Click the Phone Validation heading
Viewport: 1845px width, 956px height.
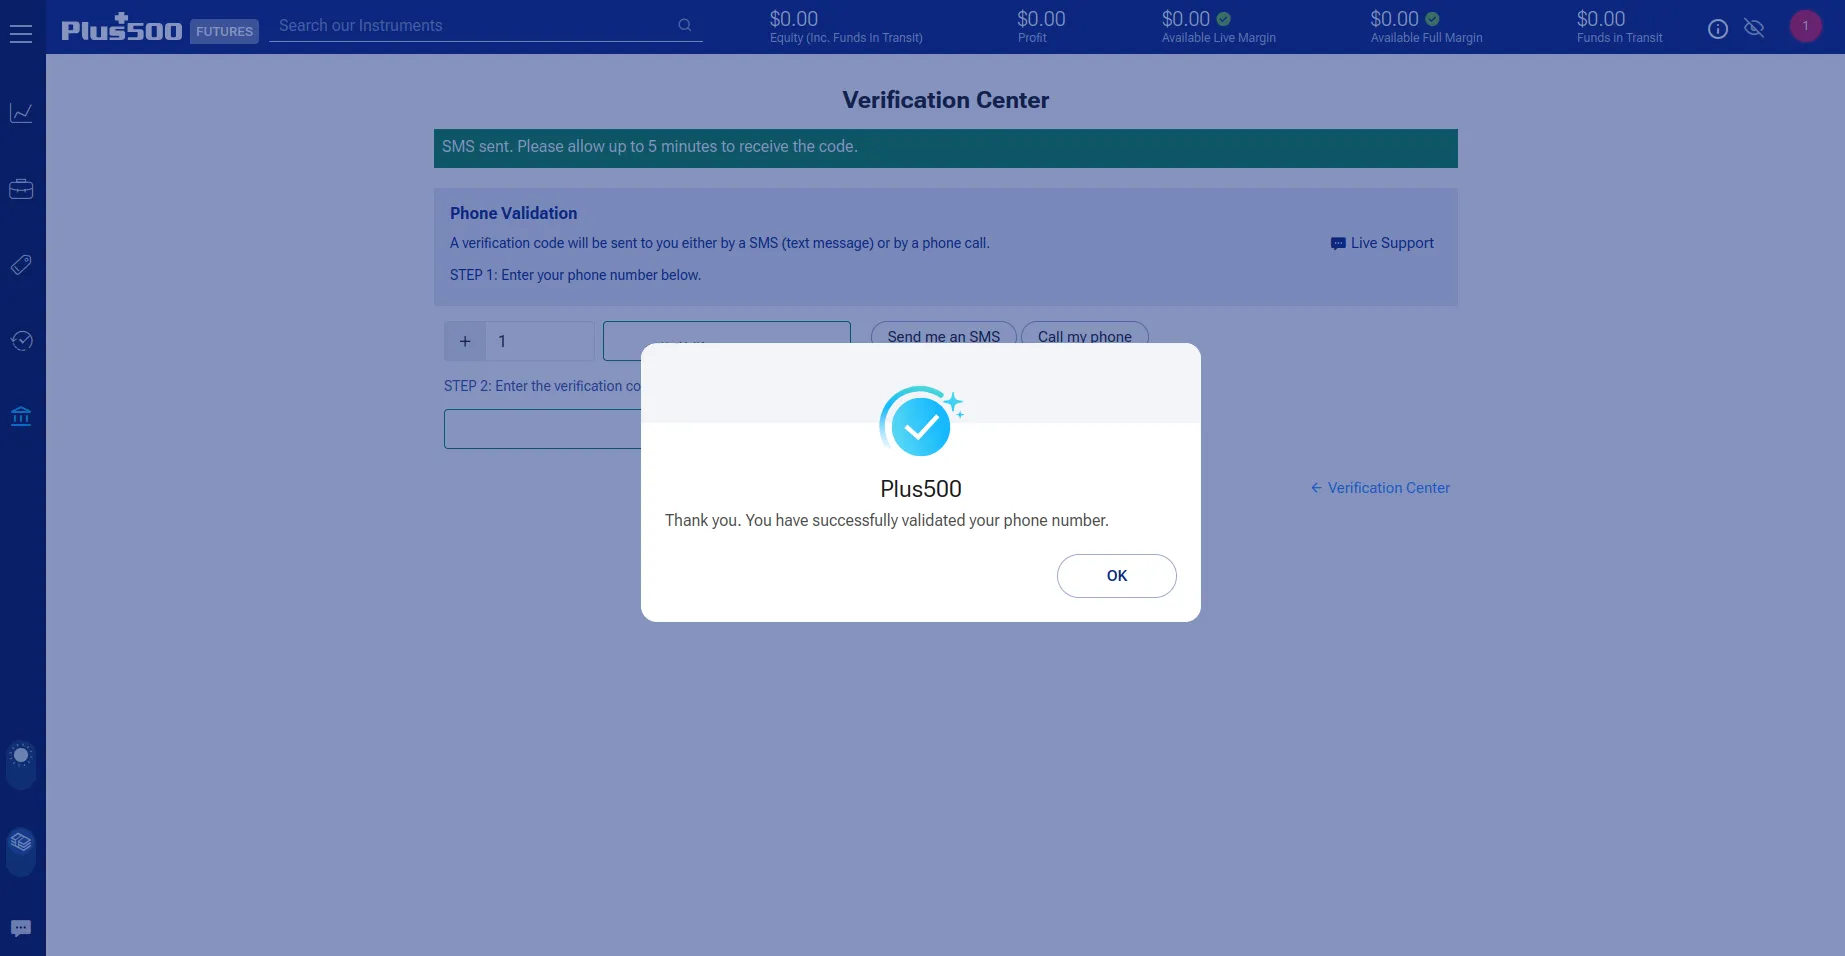tap(513, 213)
